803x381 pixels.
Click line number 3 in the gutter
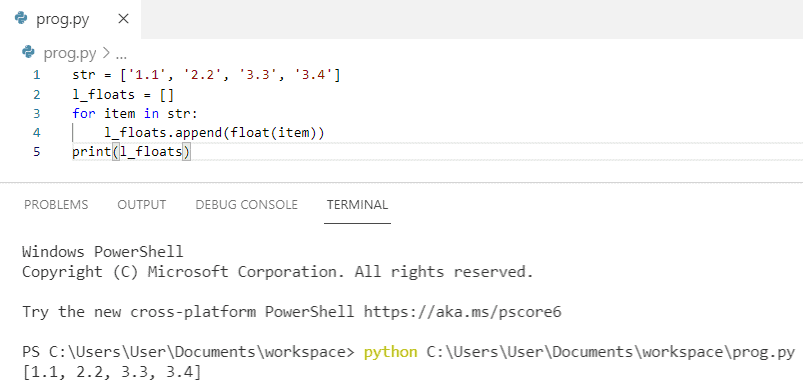point(36,114)
